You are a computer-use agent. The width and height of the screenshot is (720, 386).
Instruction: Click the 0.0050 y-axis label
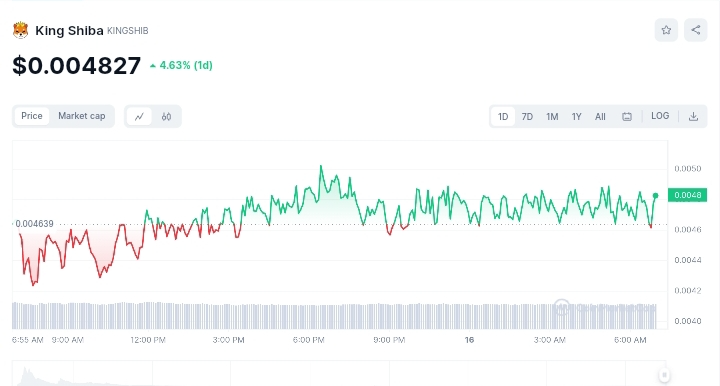[x=688, y=169]
